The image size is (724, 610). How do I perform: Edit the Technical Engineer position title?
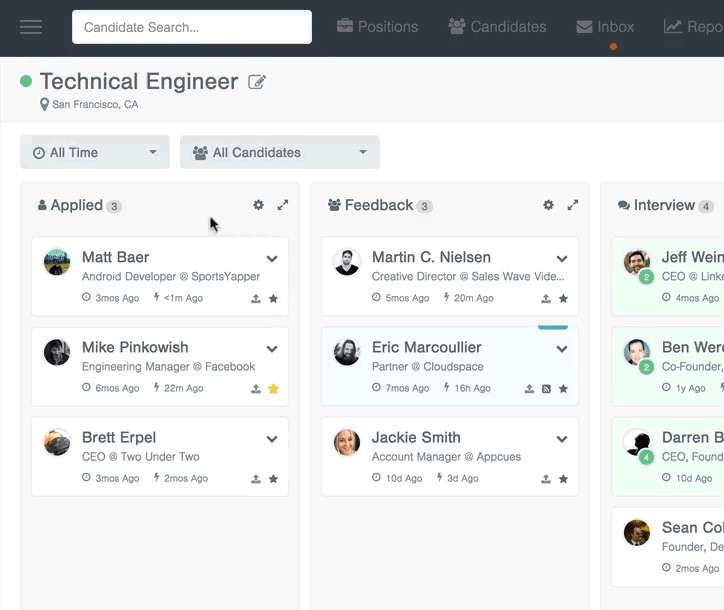[257, 82]
